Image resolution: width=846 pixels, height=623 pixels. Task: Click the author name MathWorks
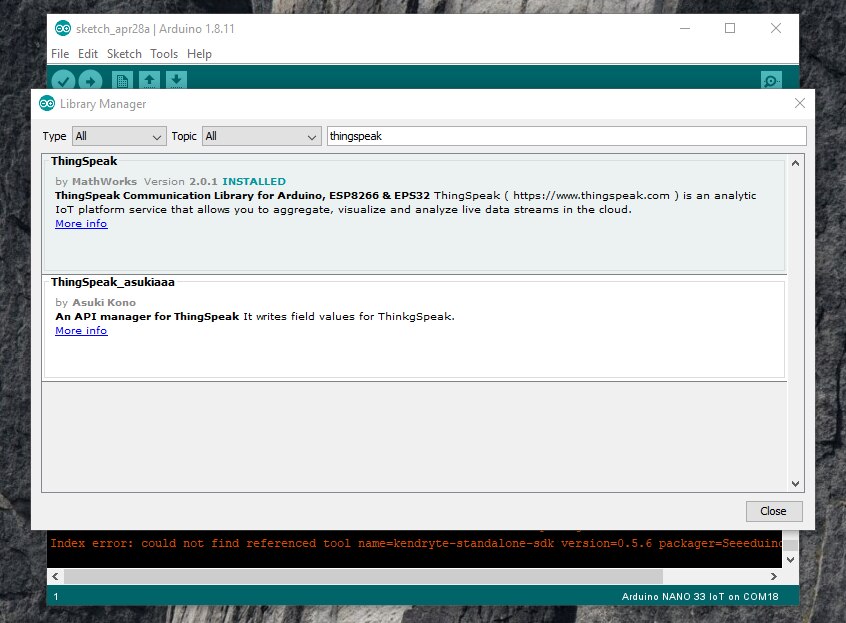pyautogui.click(x=104, y=182)
